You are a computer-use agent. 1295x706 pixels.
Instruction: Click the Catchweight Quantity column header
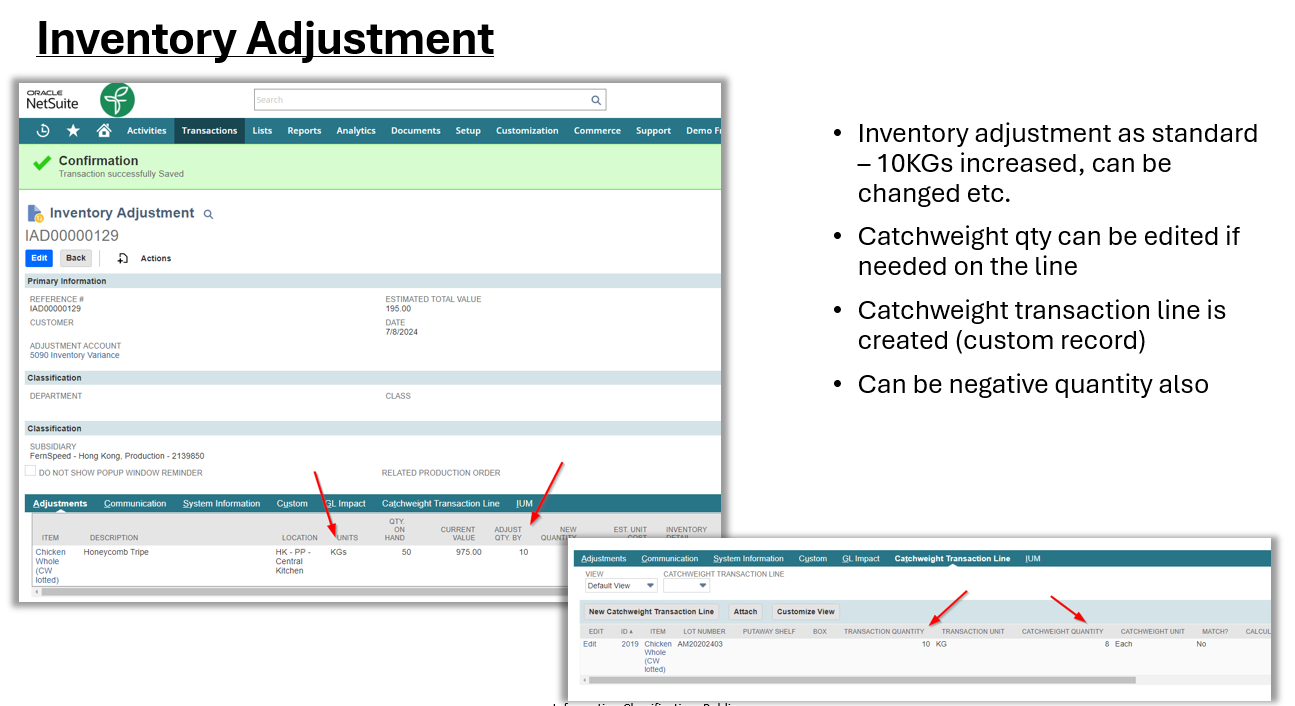click(1062, 631)
